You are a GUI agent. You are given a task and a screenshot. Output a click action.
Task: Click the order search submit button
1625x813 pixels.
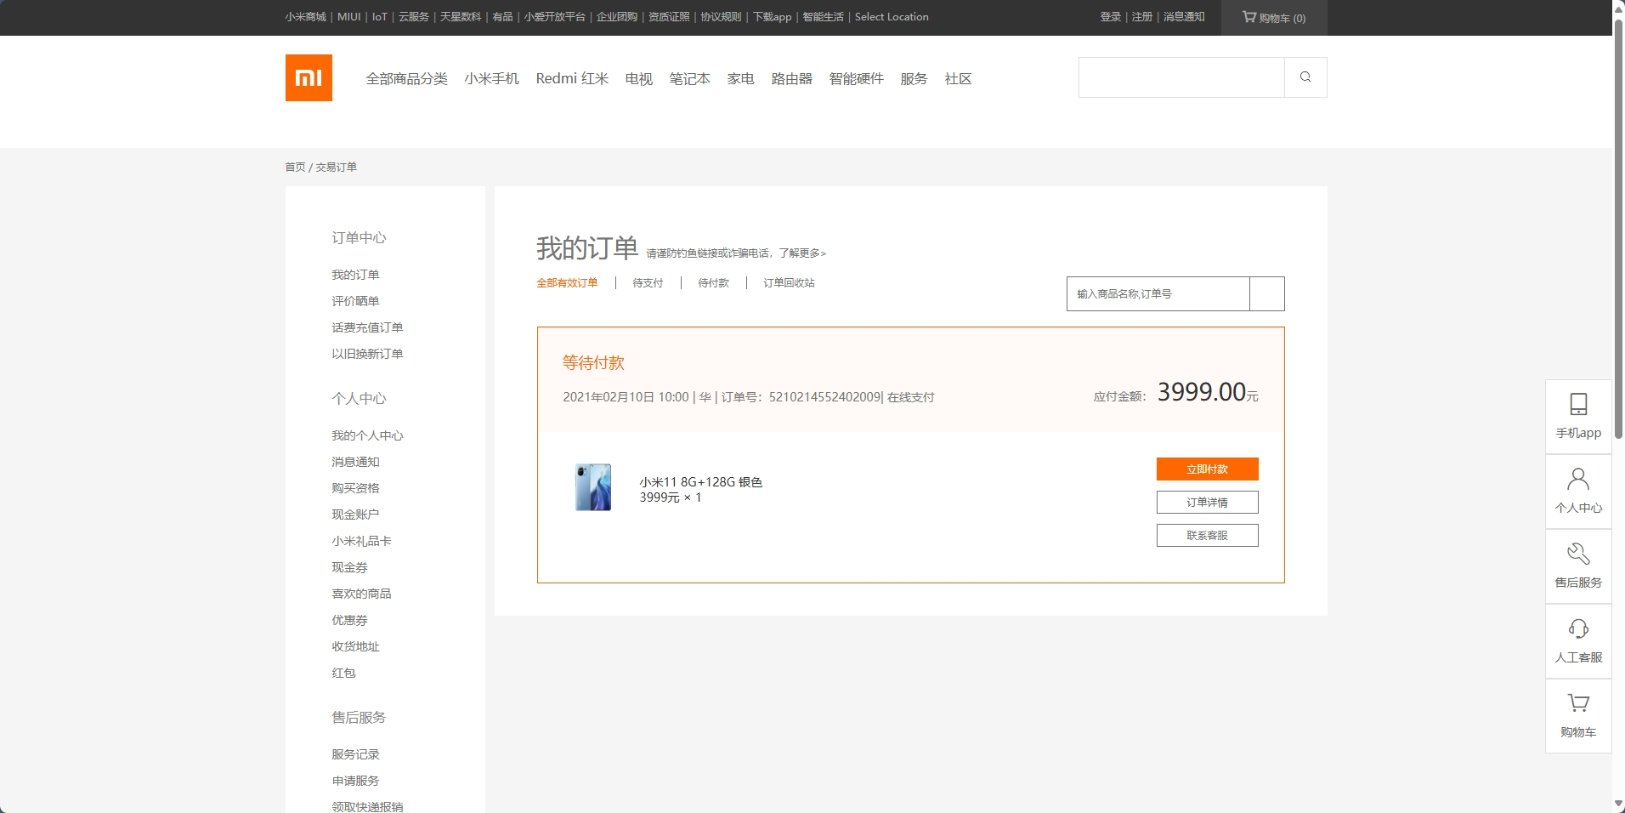tap(1267, 294)
